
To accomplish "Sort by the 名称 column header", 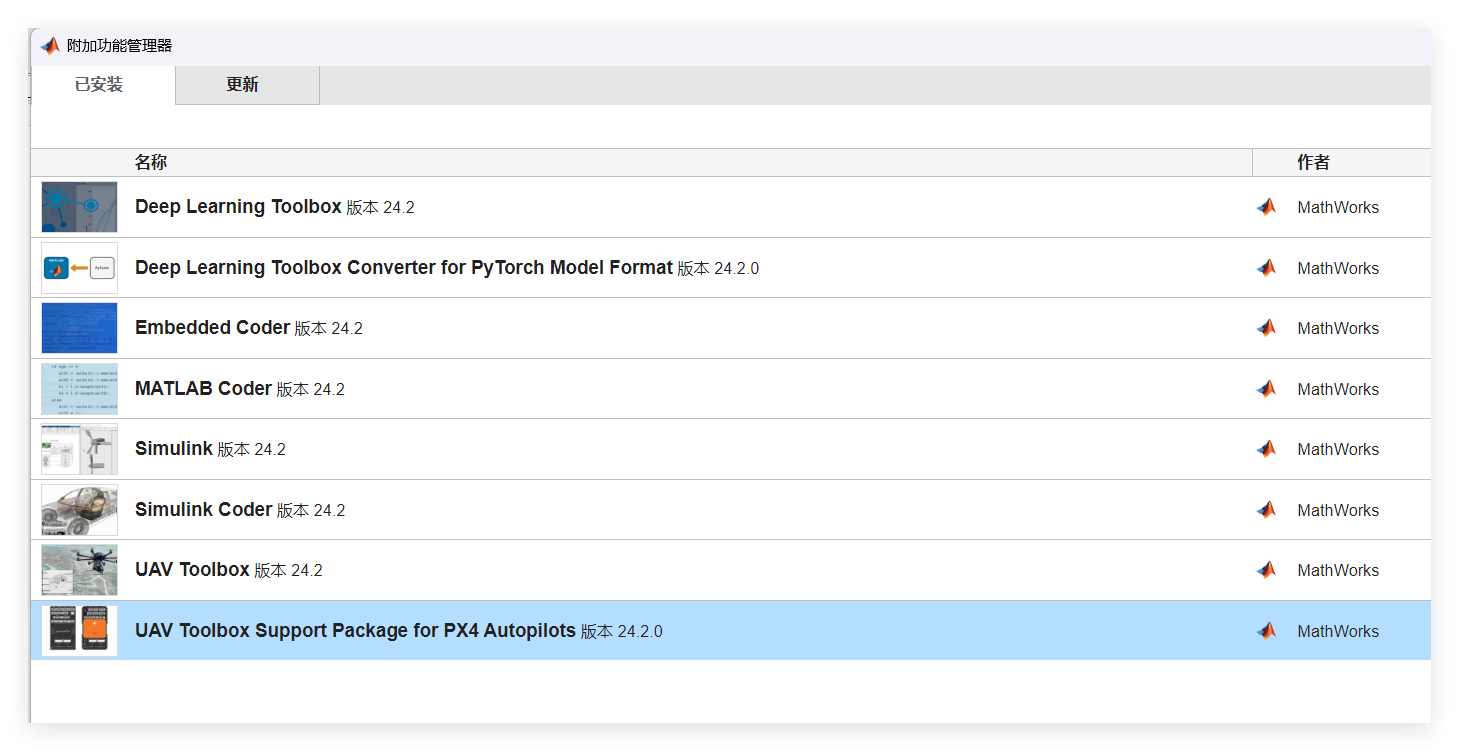I will tap(151, 163).
